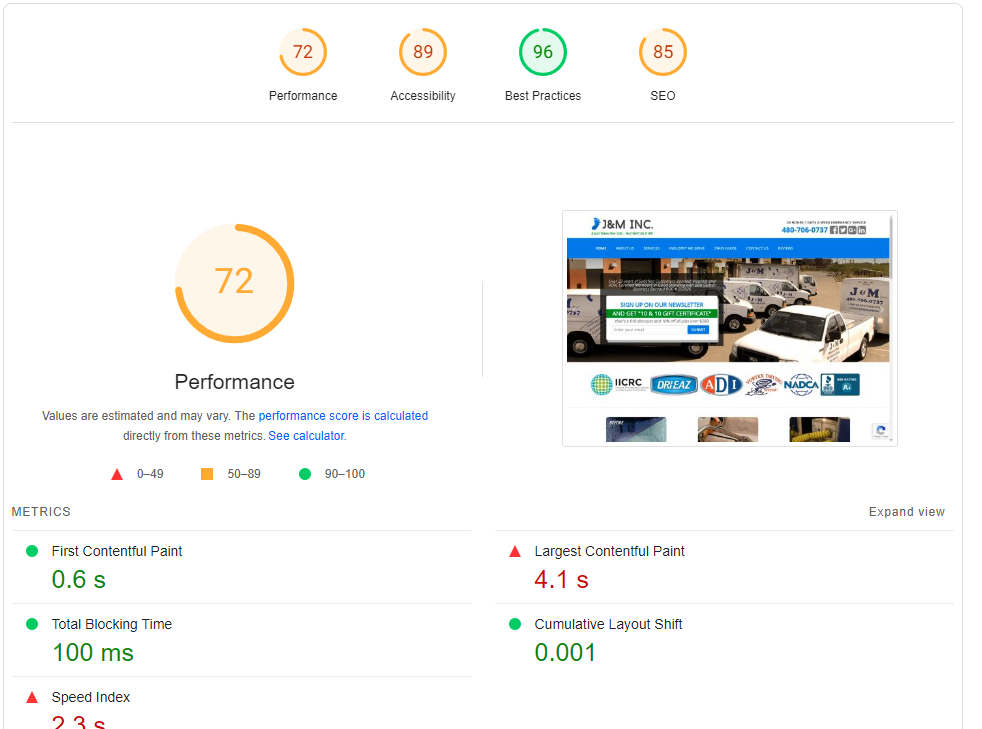Select the Largest Contentful Paint metric label
The image size is (982, 729).
(x=609, y=551)
